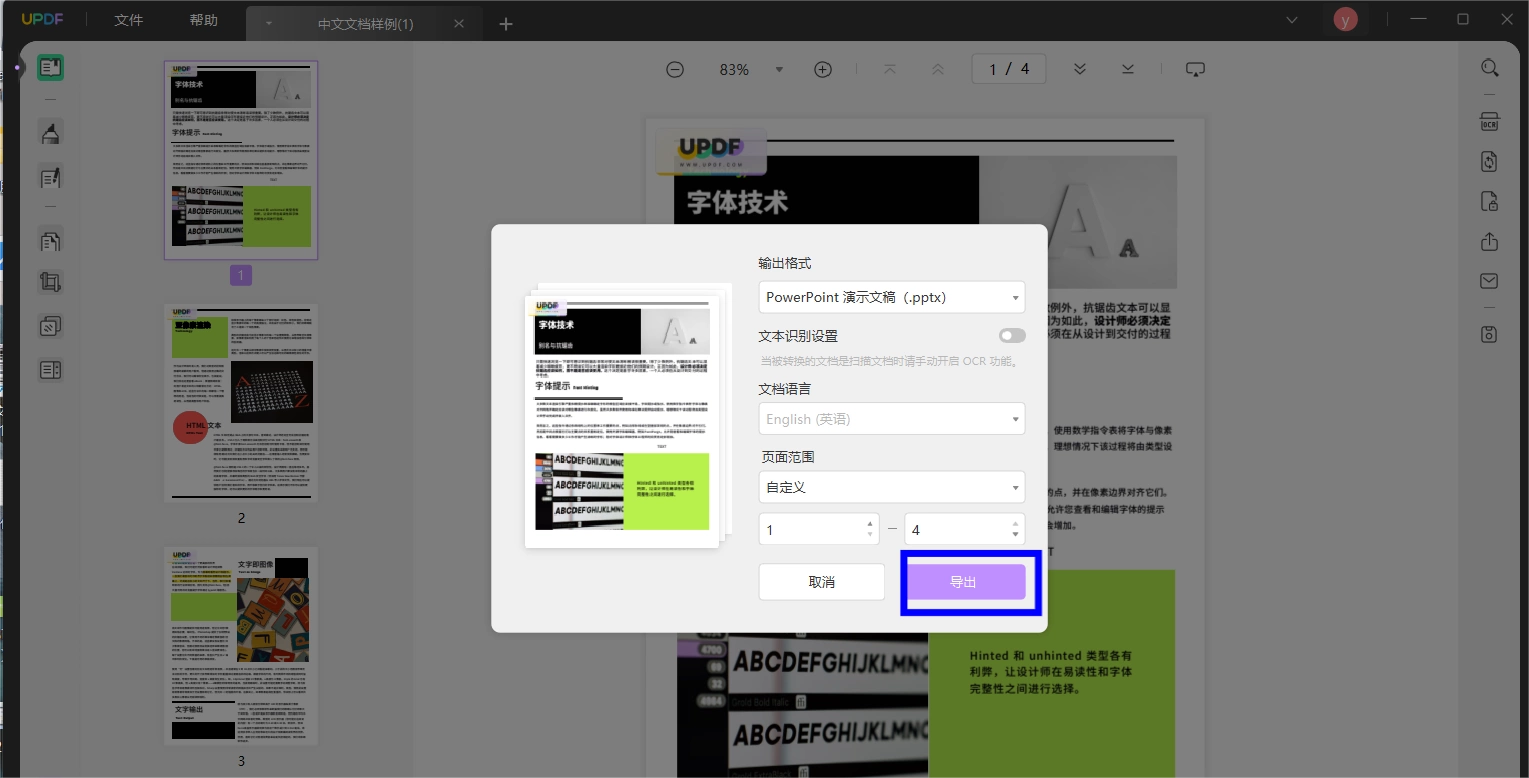
Task: Maximize the UPDF window
Action: point(1463,19)
